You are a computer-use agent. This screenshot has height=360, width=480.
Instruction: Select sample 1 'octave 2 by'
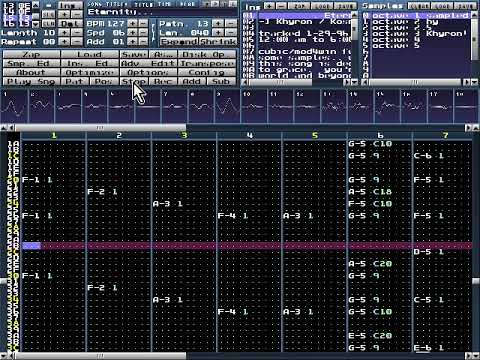click(x=416, y=22)
